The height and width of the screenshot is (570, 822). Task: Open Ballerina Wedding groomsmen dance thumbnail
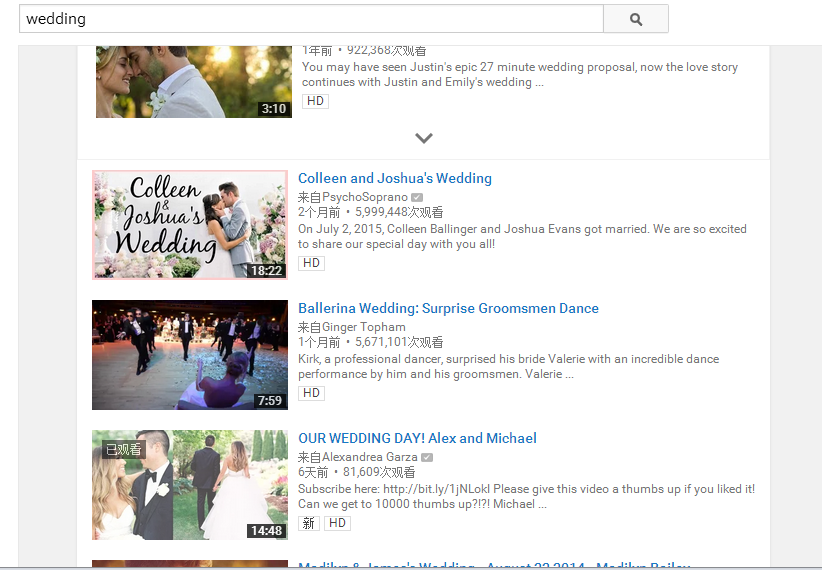point(190,355)
